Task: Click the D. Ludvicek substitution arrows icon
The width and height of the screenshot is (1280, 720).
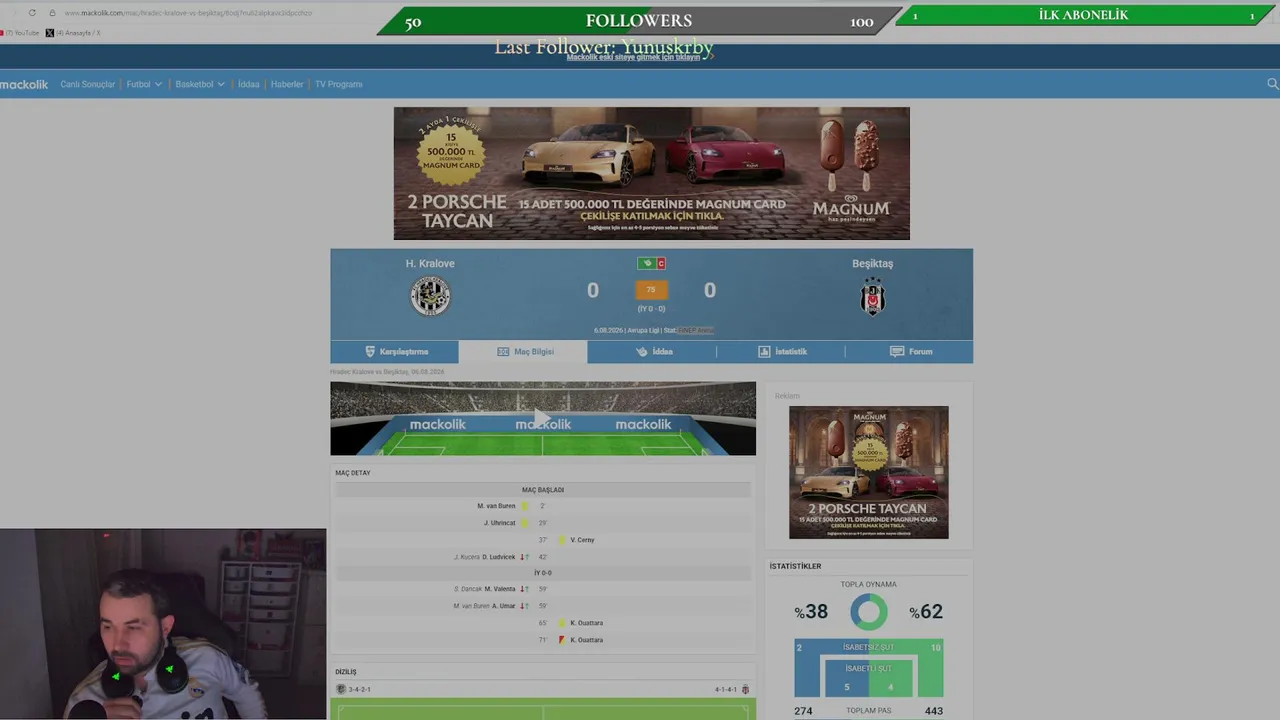Action: [524, 557]
